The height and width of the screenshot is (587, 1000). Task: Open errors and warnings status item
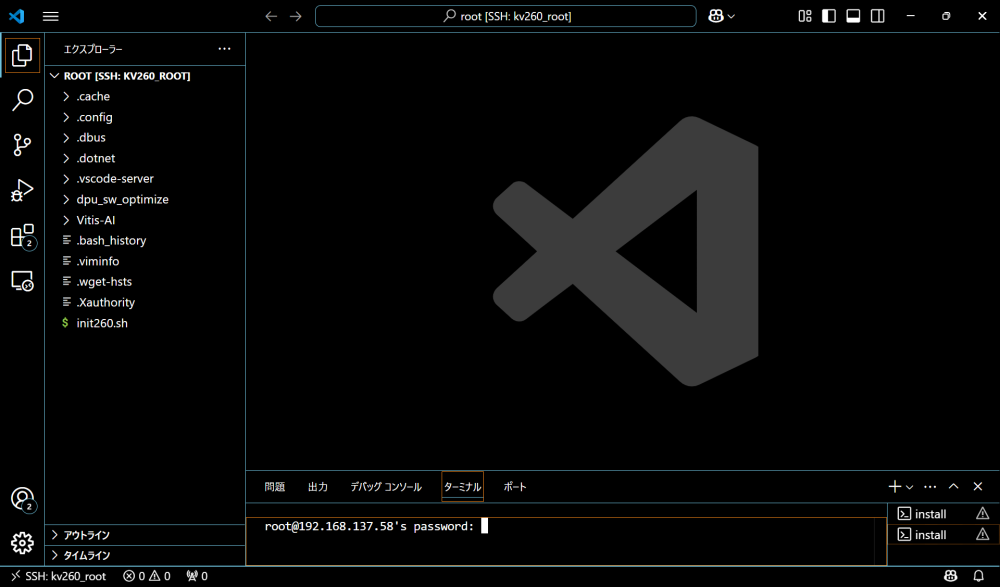(147, 577)
